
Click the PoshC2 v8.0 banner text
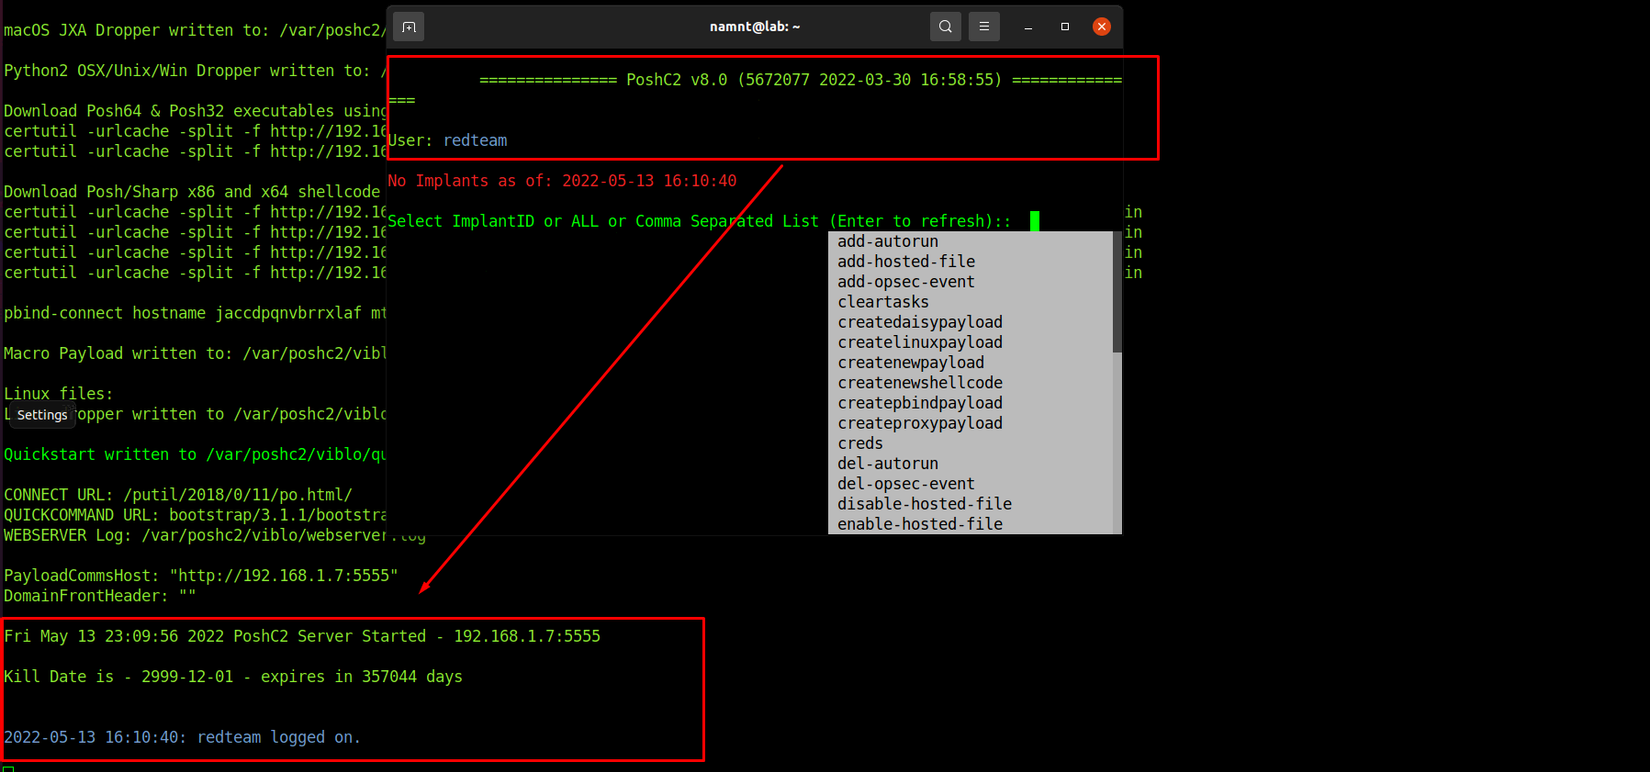(814, 80)
